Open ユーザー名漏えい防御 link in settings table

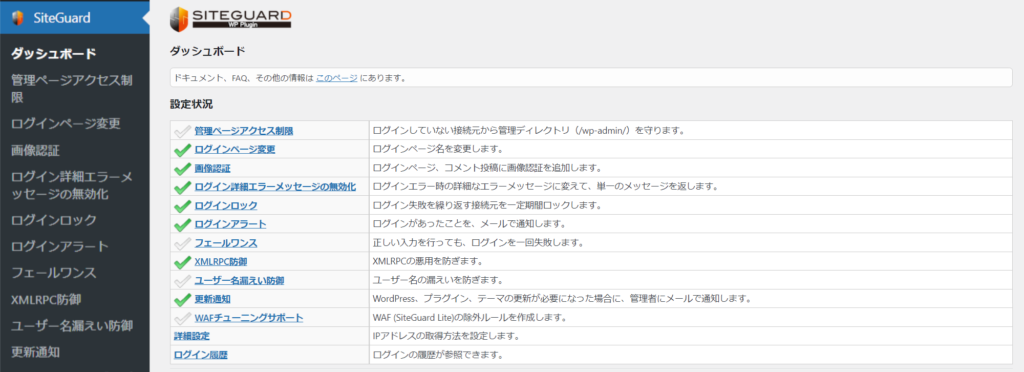(x=239, y=281)
